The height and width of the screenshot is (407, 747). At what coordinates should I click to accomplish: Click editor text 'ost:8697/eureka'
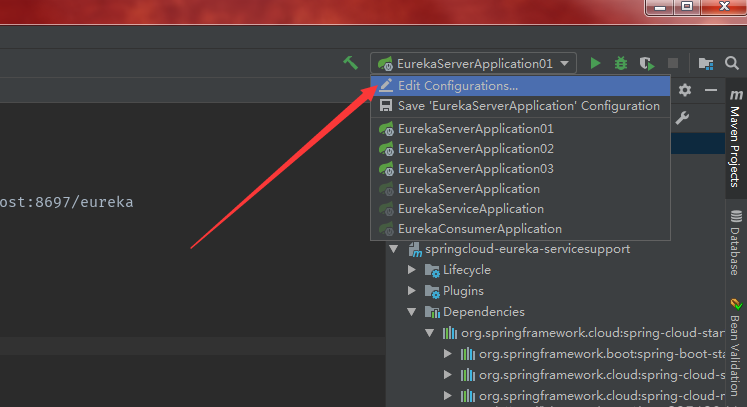[67, 202]
